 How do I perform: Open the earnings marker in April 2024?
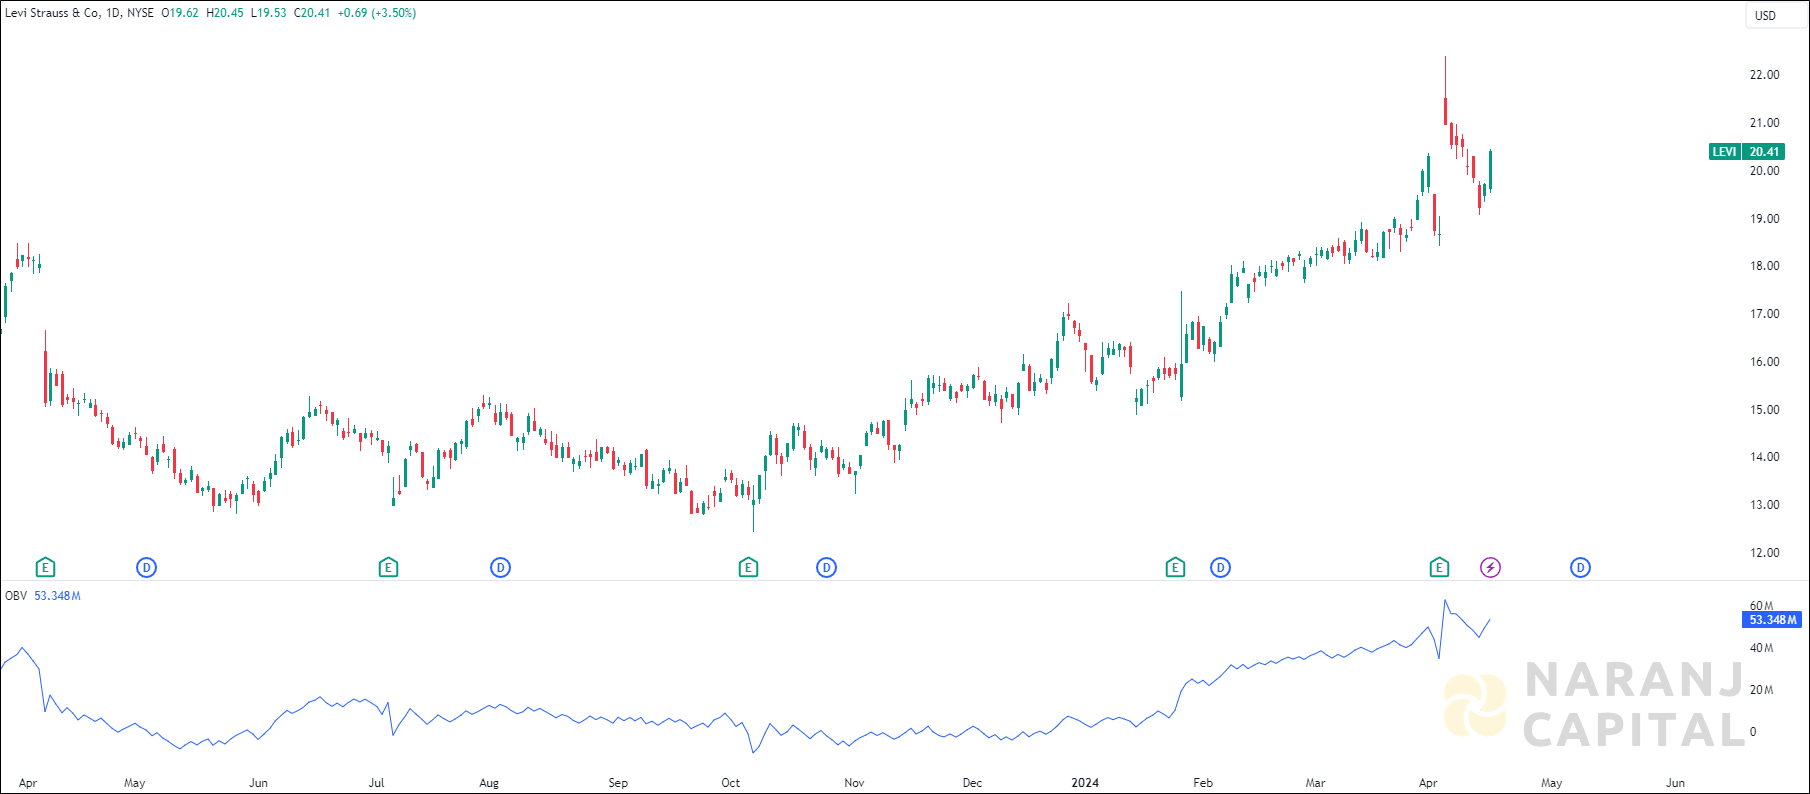pos(1439,568)
